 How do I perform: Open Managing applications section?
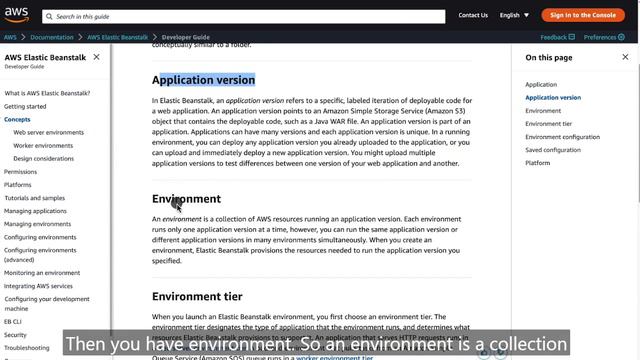click(x=36, y=211)
